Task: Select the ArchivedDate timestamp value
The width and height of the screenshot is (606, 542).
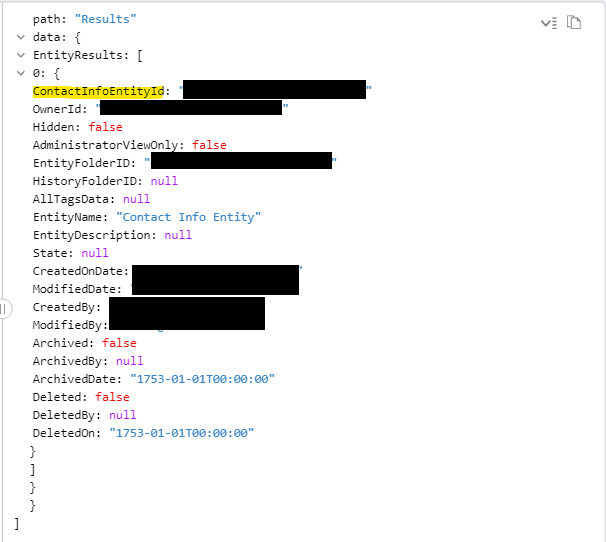Action: pos(202,379)
